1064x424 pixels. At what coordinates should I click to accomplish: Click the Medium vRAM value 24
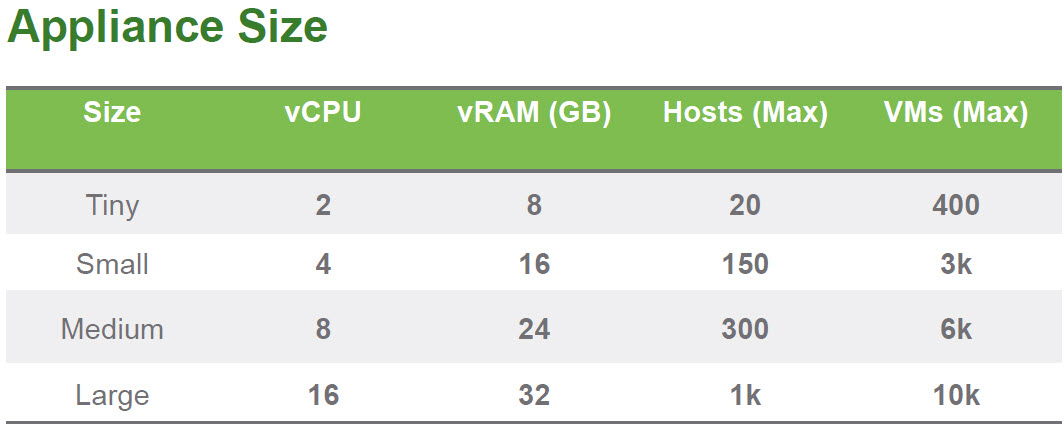coord(534,329)
